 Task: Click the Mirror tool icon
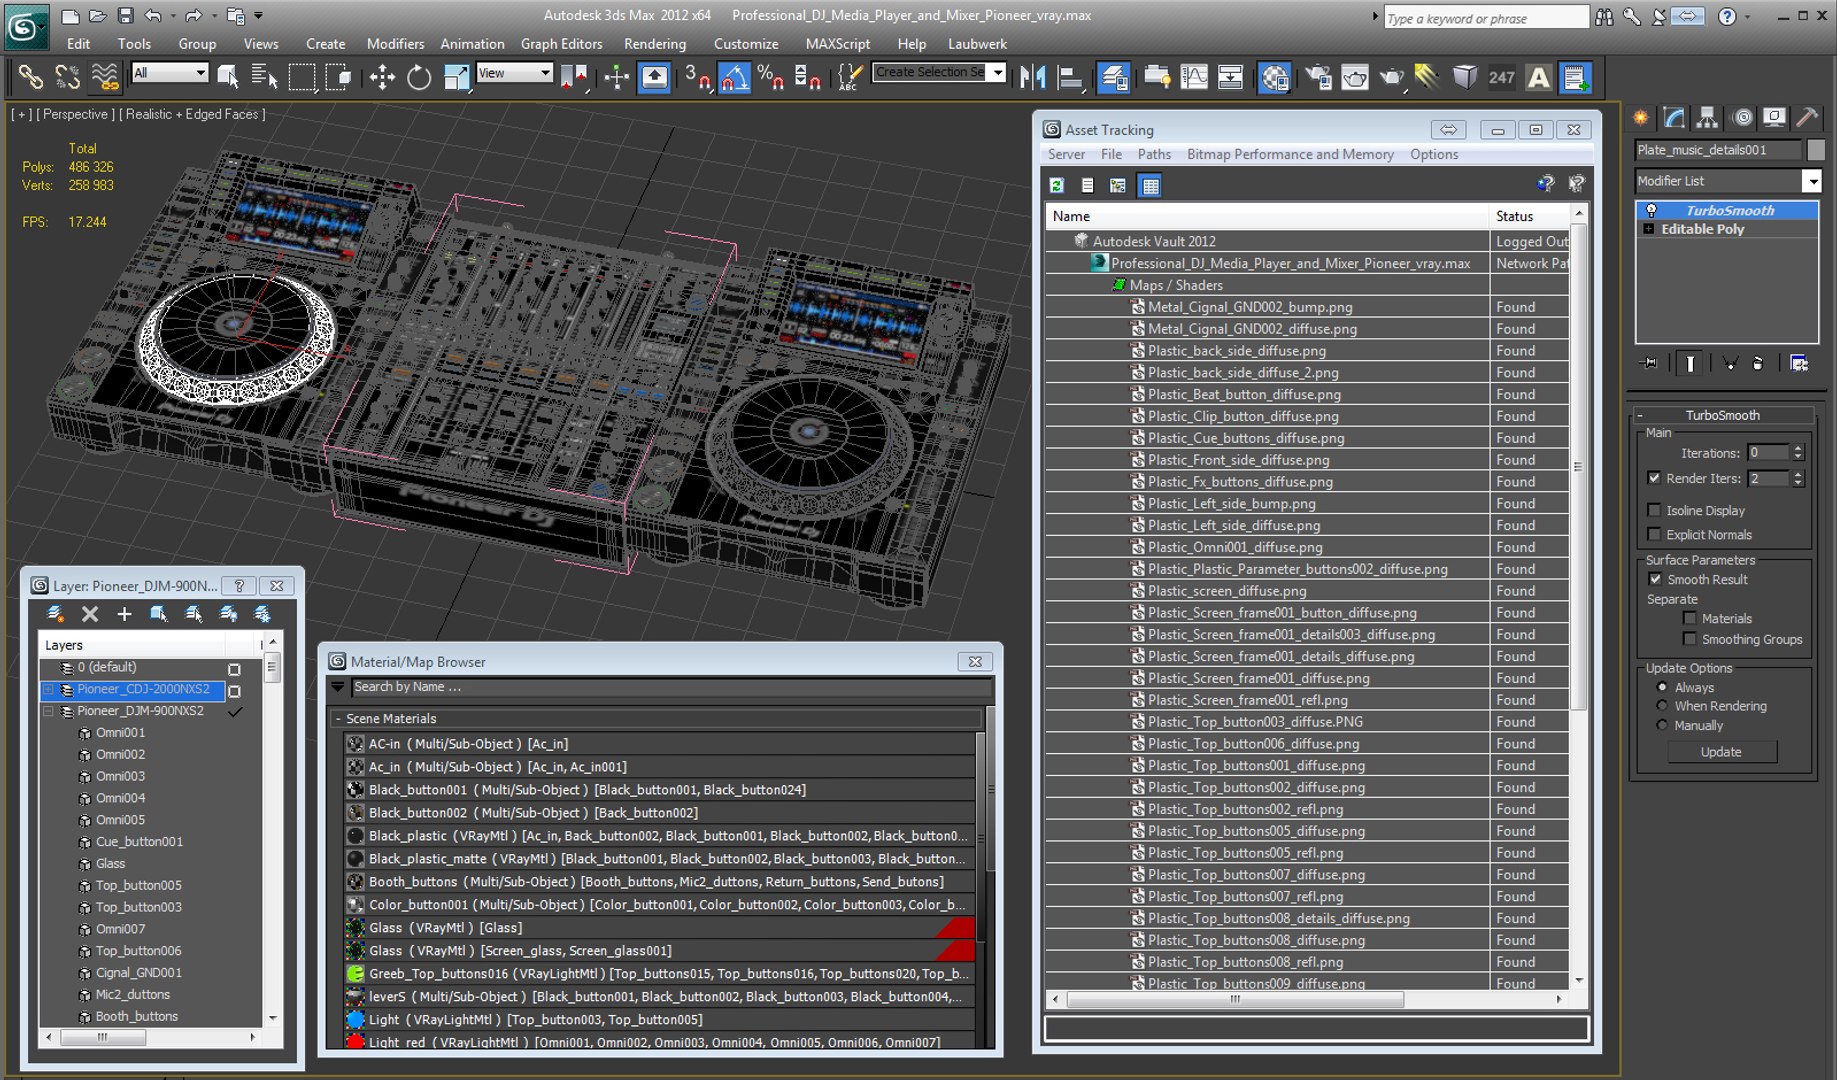[1032, 77]
